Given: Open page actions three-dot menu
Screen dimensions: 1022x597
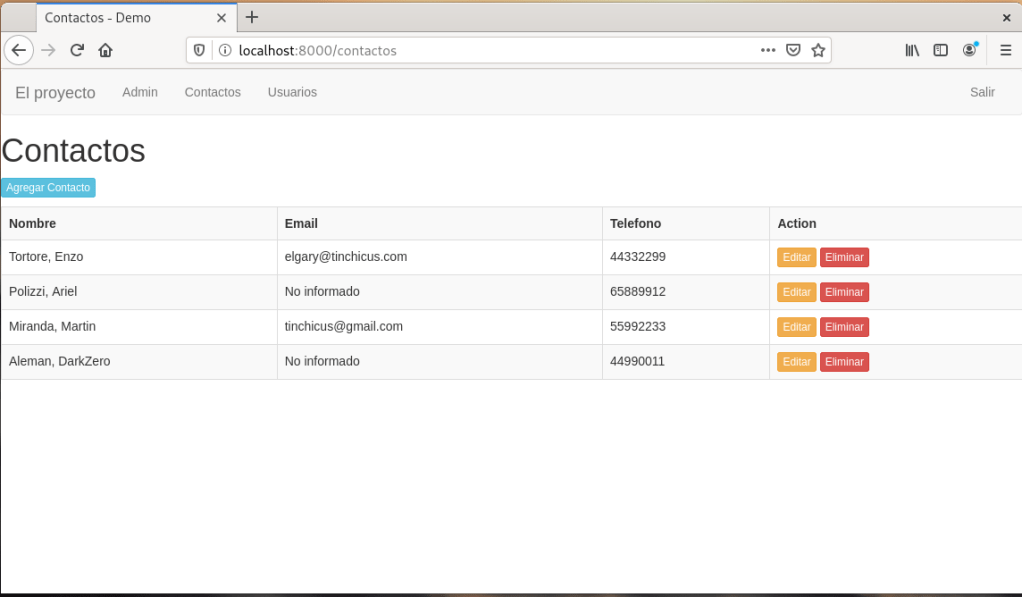Looking at the screenshot, I should tap(768, 50).
